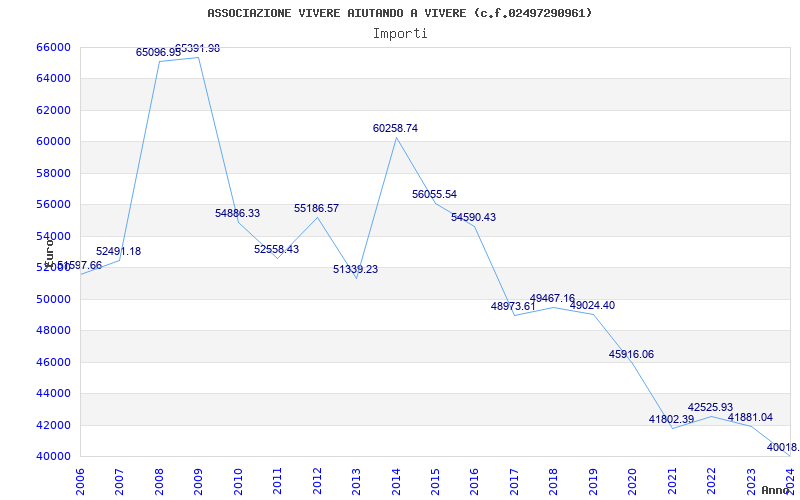
Task: Click the 2011 x-axis year label
Action: point(278,480)
